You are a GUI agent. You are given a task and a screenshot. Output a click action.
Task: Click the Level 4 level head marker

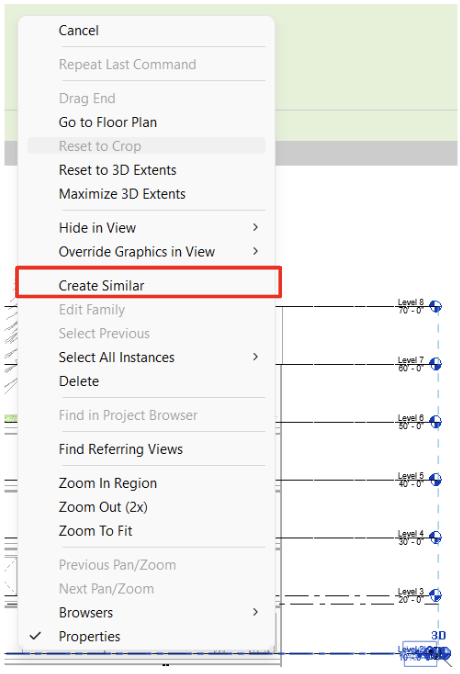tap(435, 537)
